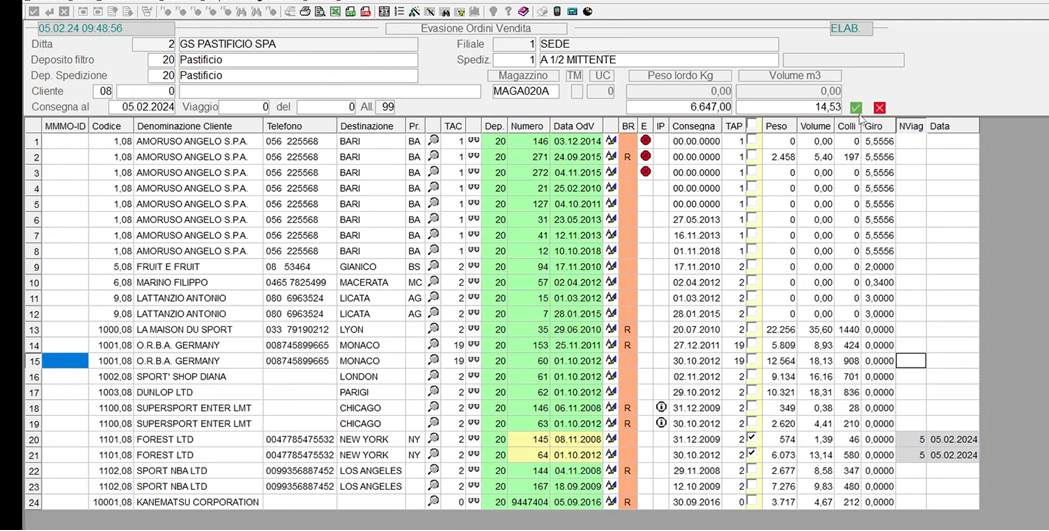Click the MAGA020A warehouse input field
The image size is (1049, 531).
point(525,92)
